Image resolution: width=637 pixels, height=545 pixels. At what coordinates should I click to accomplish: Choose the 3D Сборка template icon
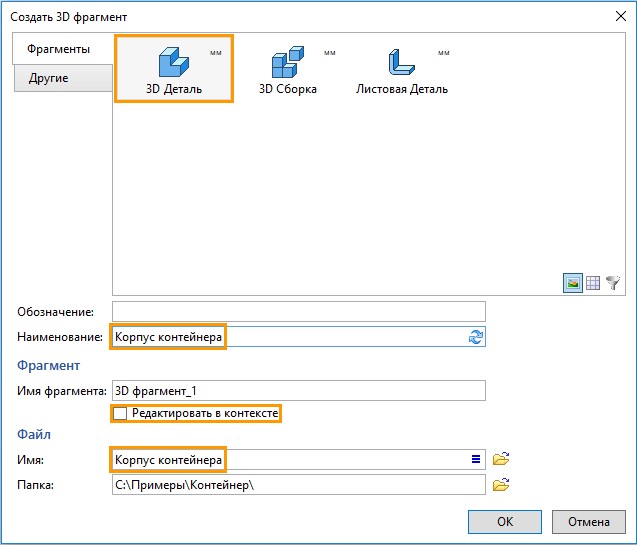288,62
